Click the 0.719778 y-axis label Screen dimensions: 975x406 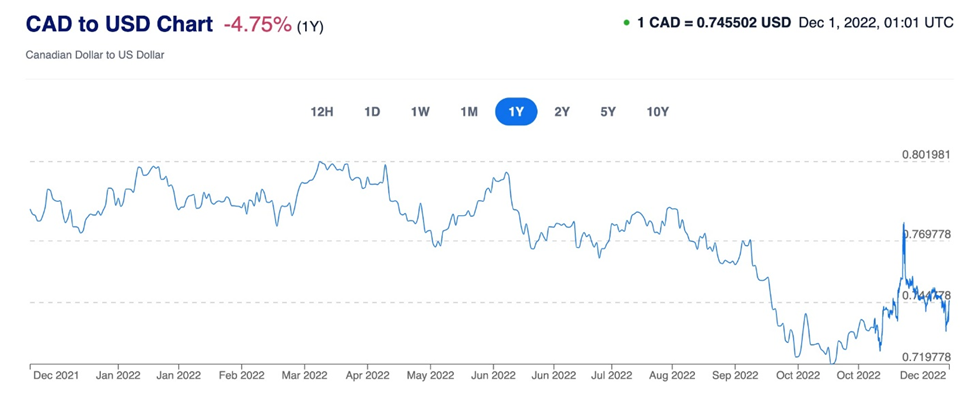pyautogui.click(x=925, y=357)
